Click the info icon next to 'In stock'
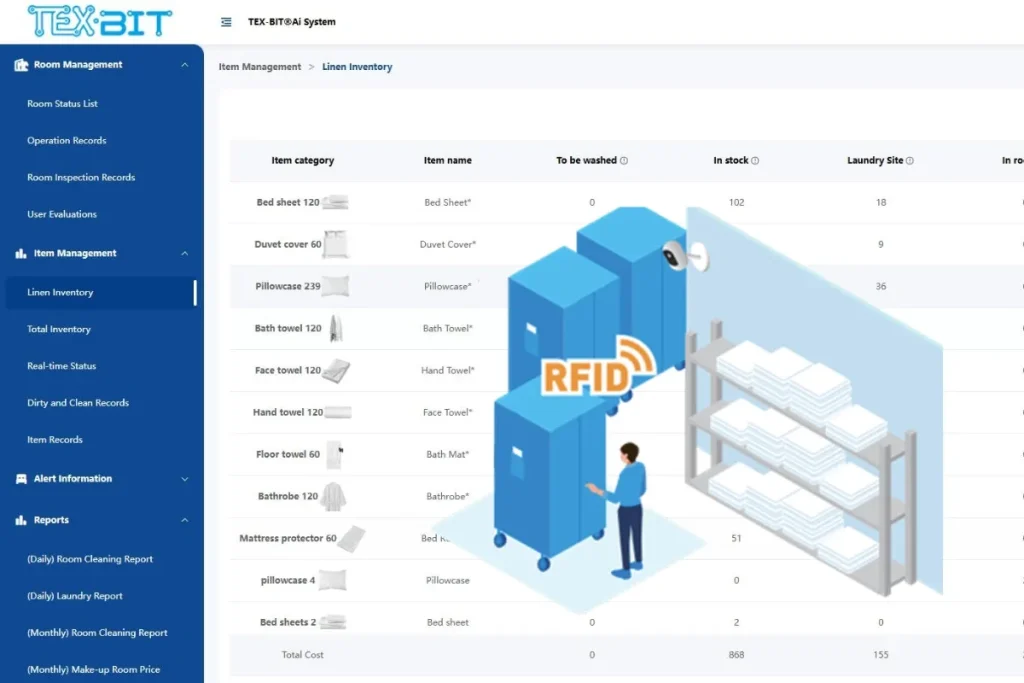Viewport: 1024px width, 683px height. coord(755,160)
